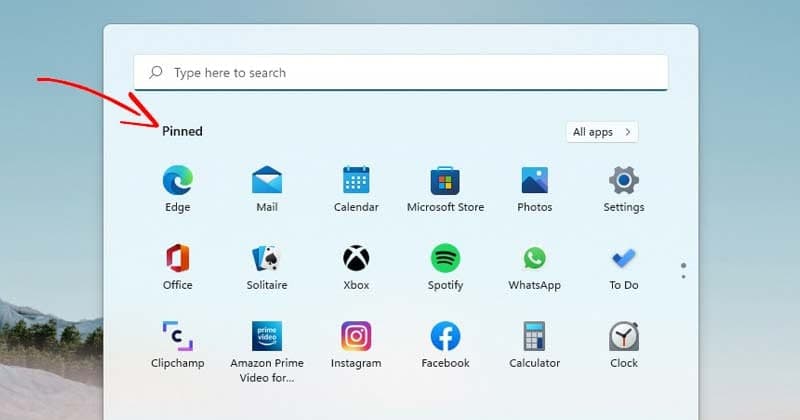Image resolution: width=800 pixels, height=420 pixels.
Task: Launch the Mail app
Action: 267,188
